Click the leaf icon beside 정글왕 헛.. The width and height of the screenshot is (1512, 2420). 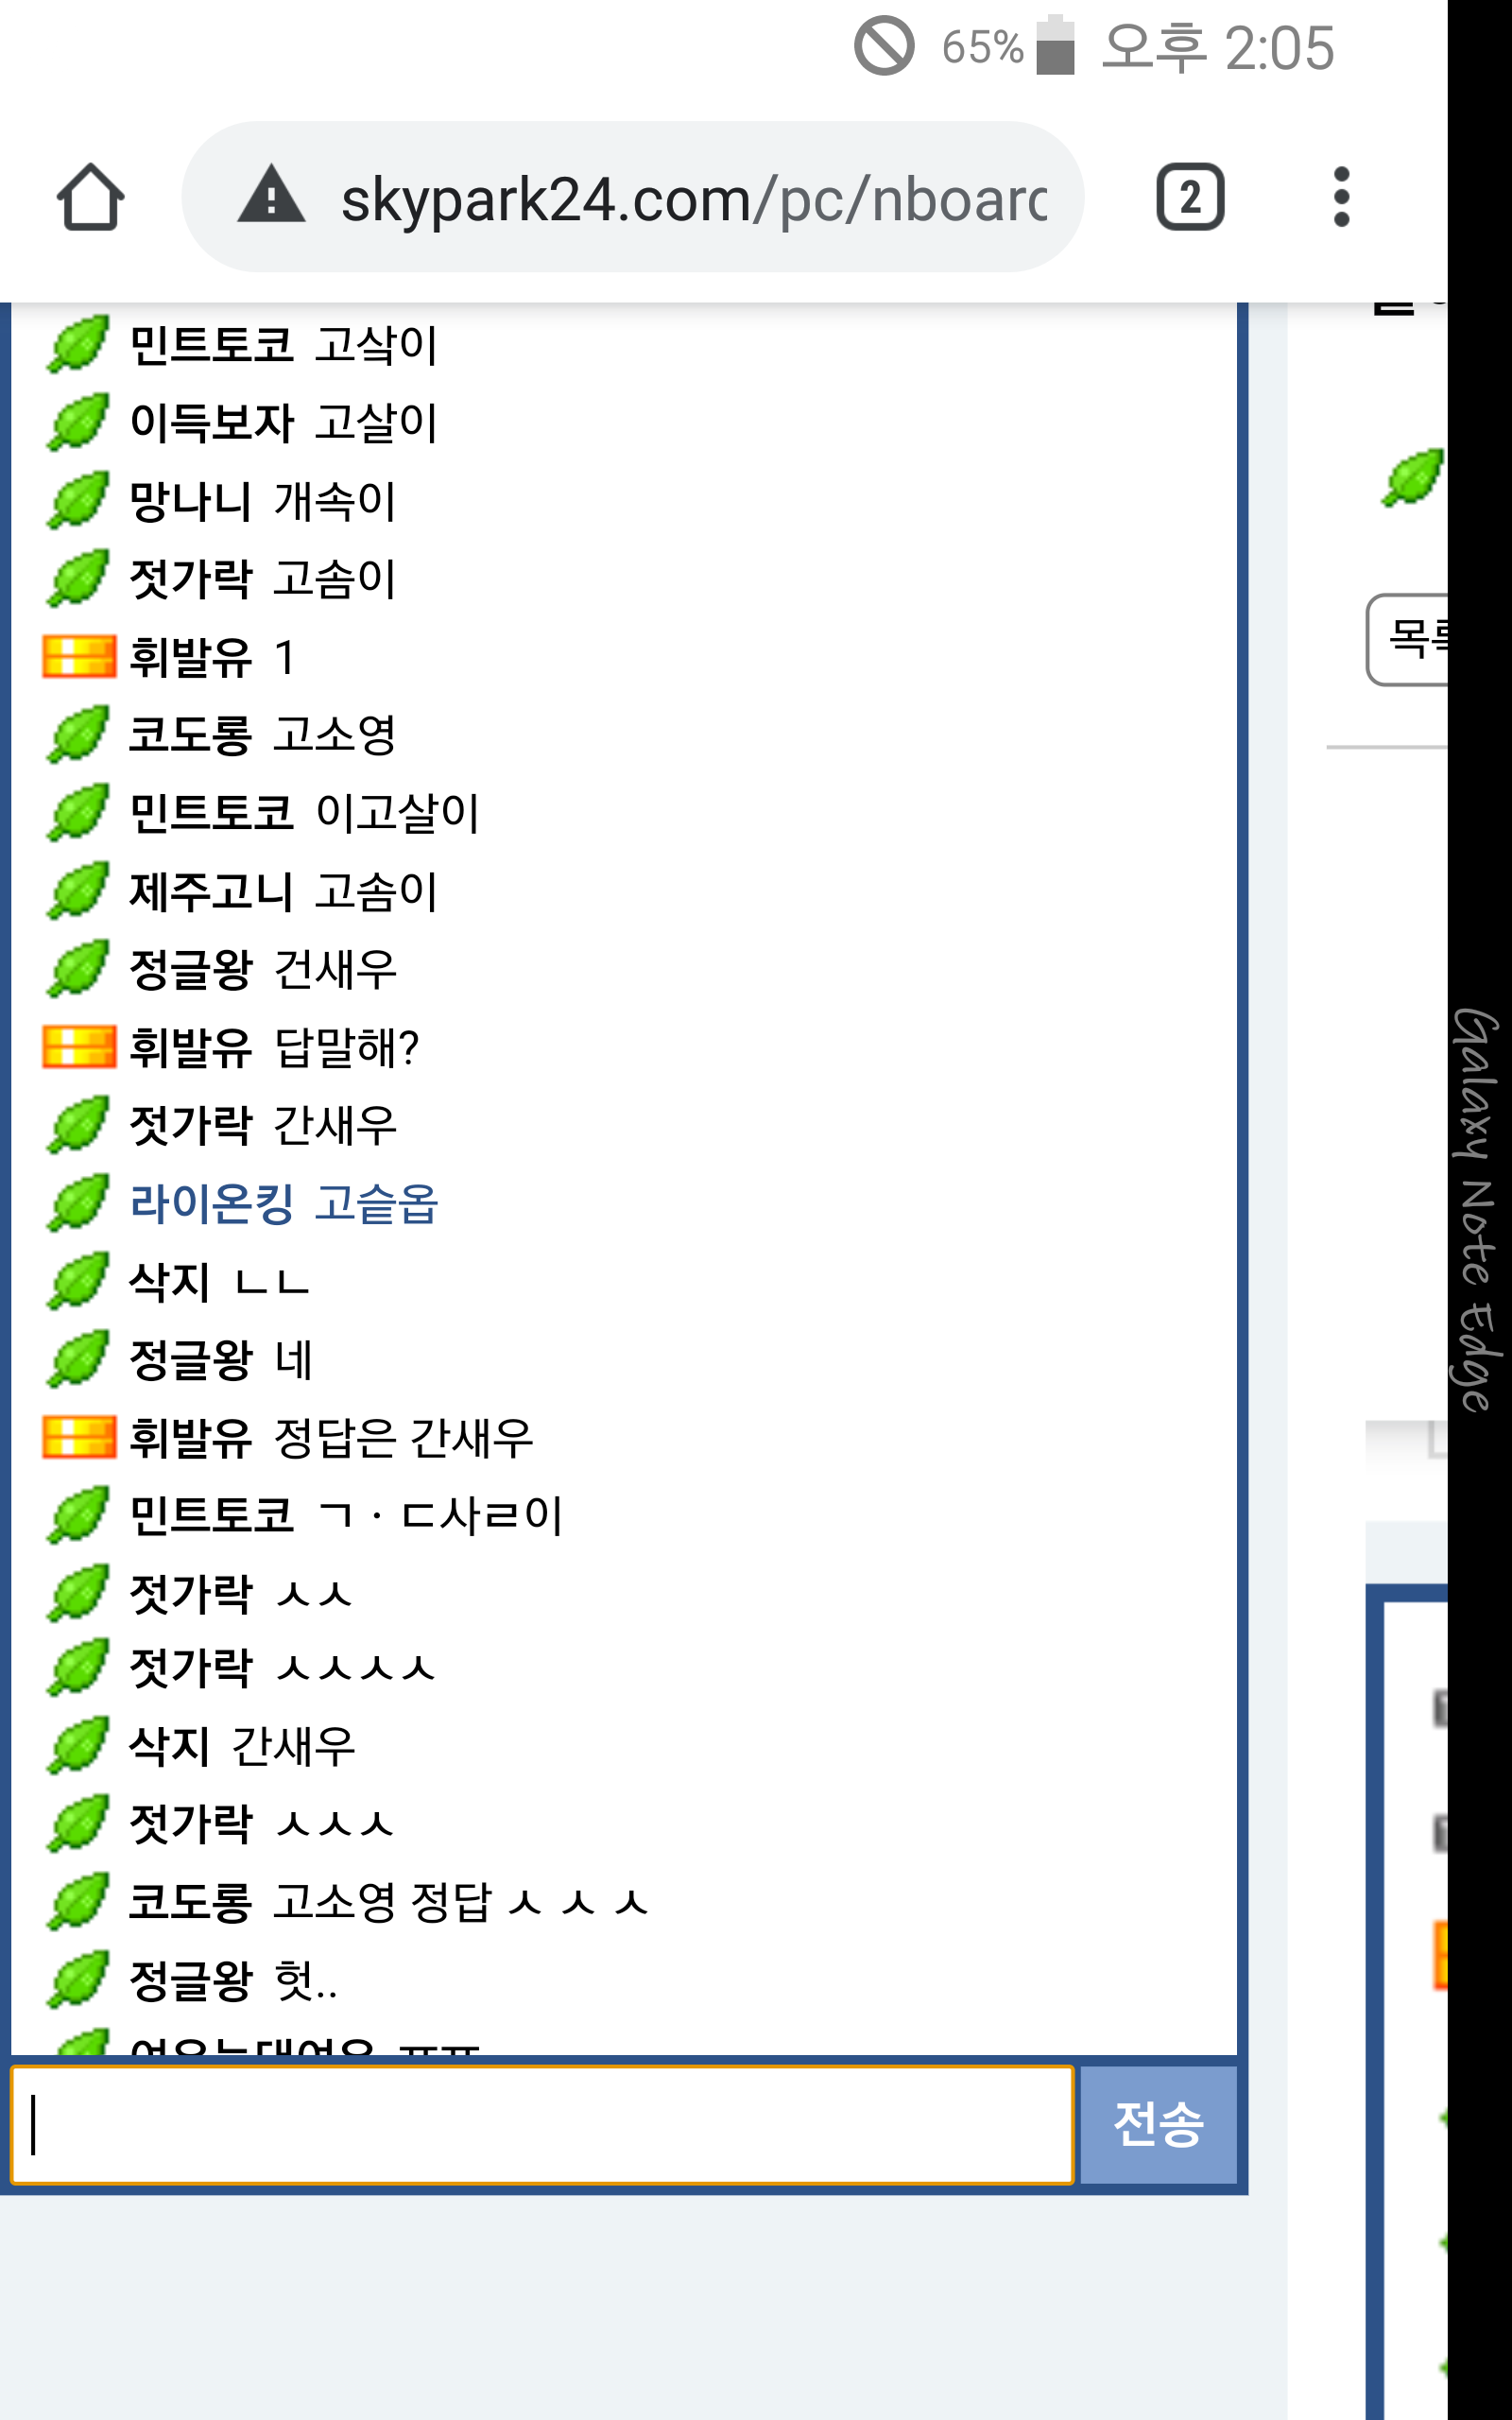pos(77,1979)
